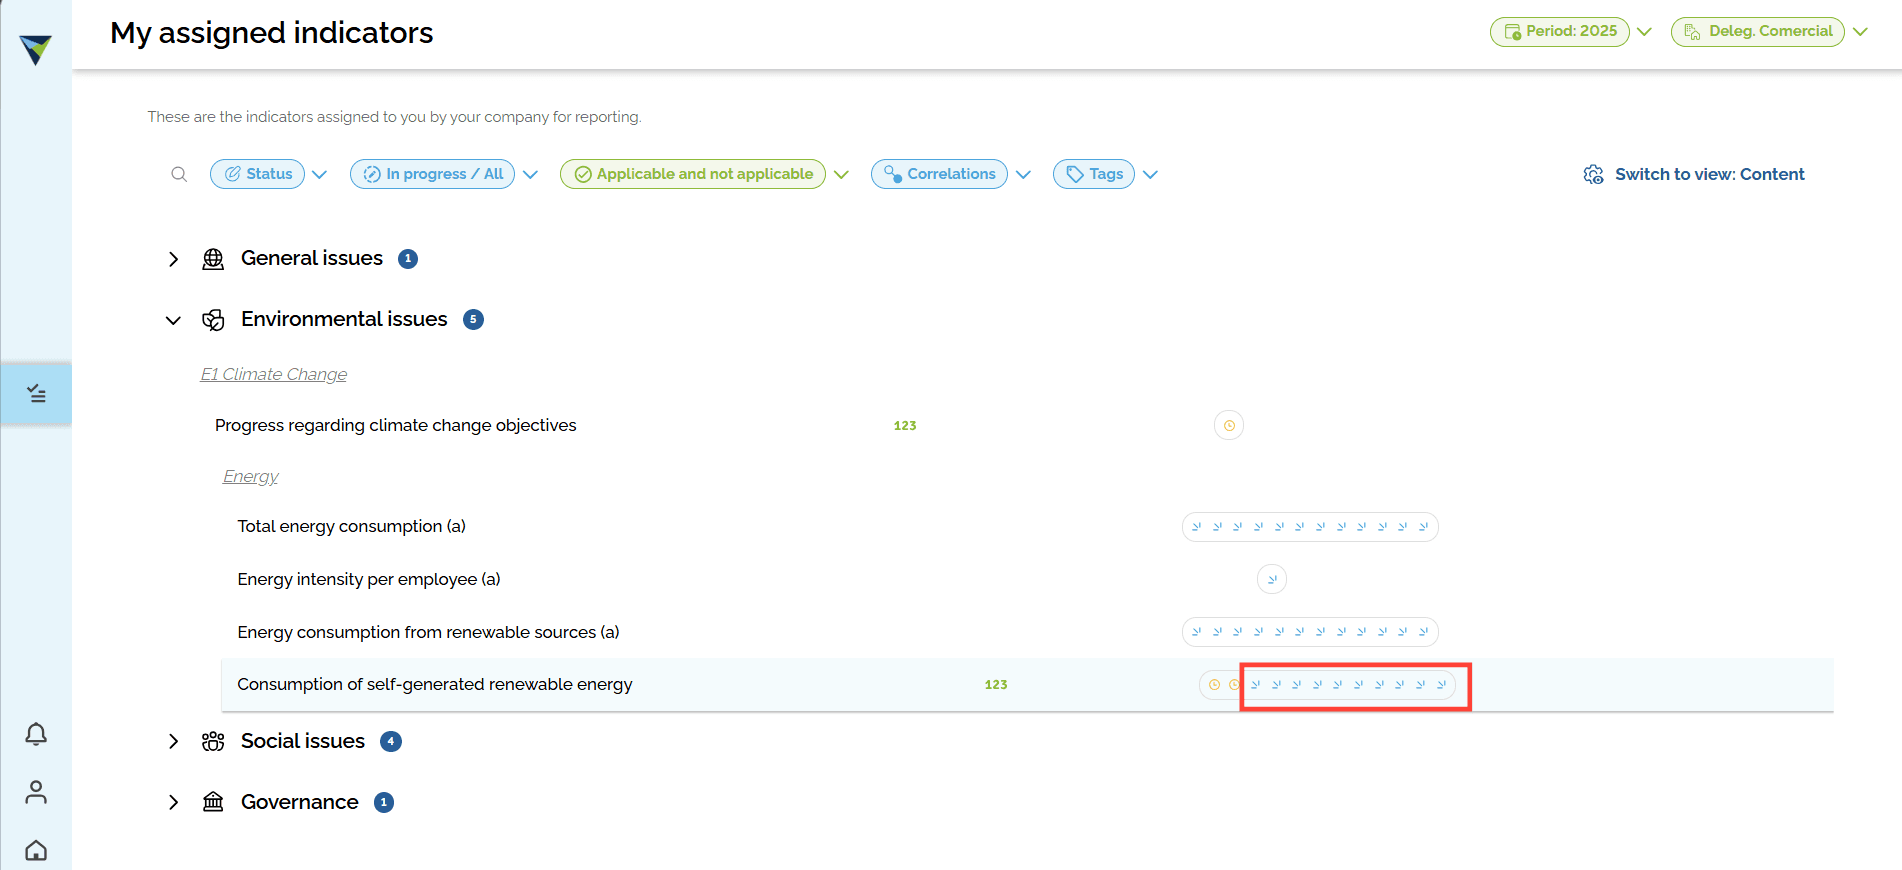Click the gear icon next to Switch to view
This screenshot has height=870, width=1902.
pos(1593,174)
